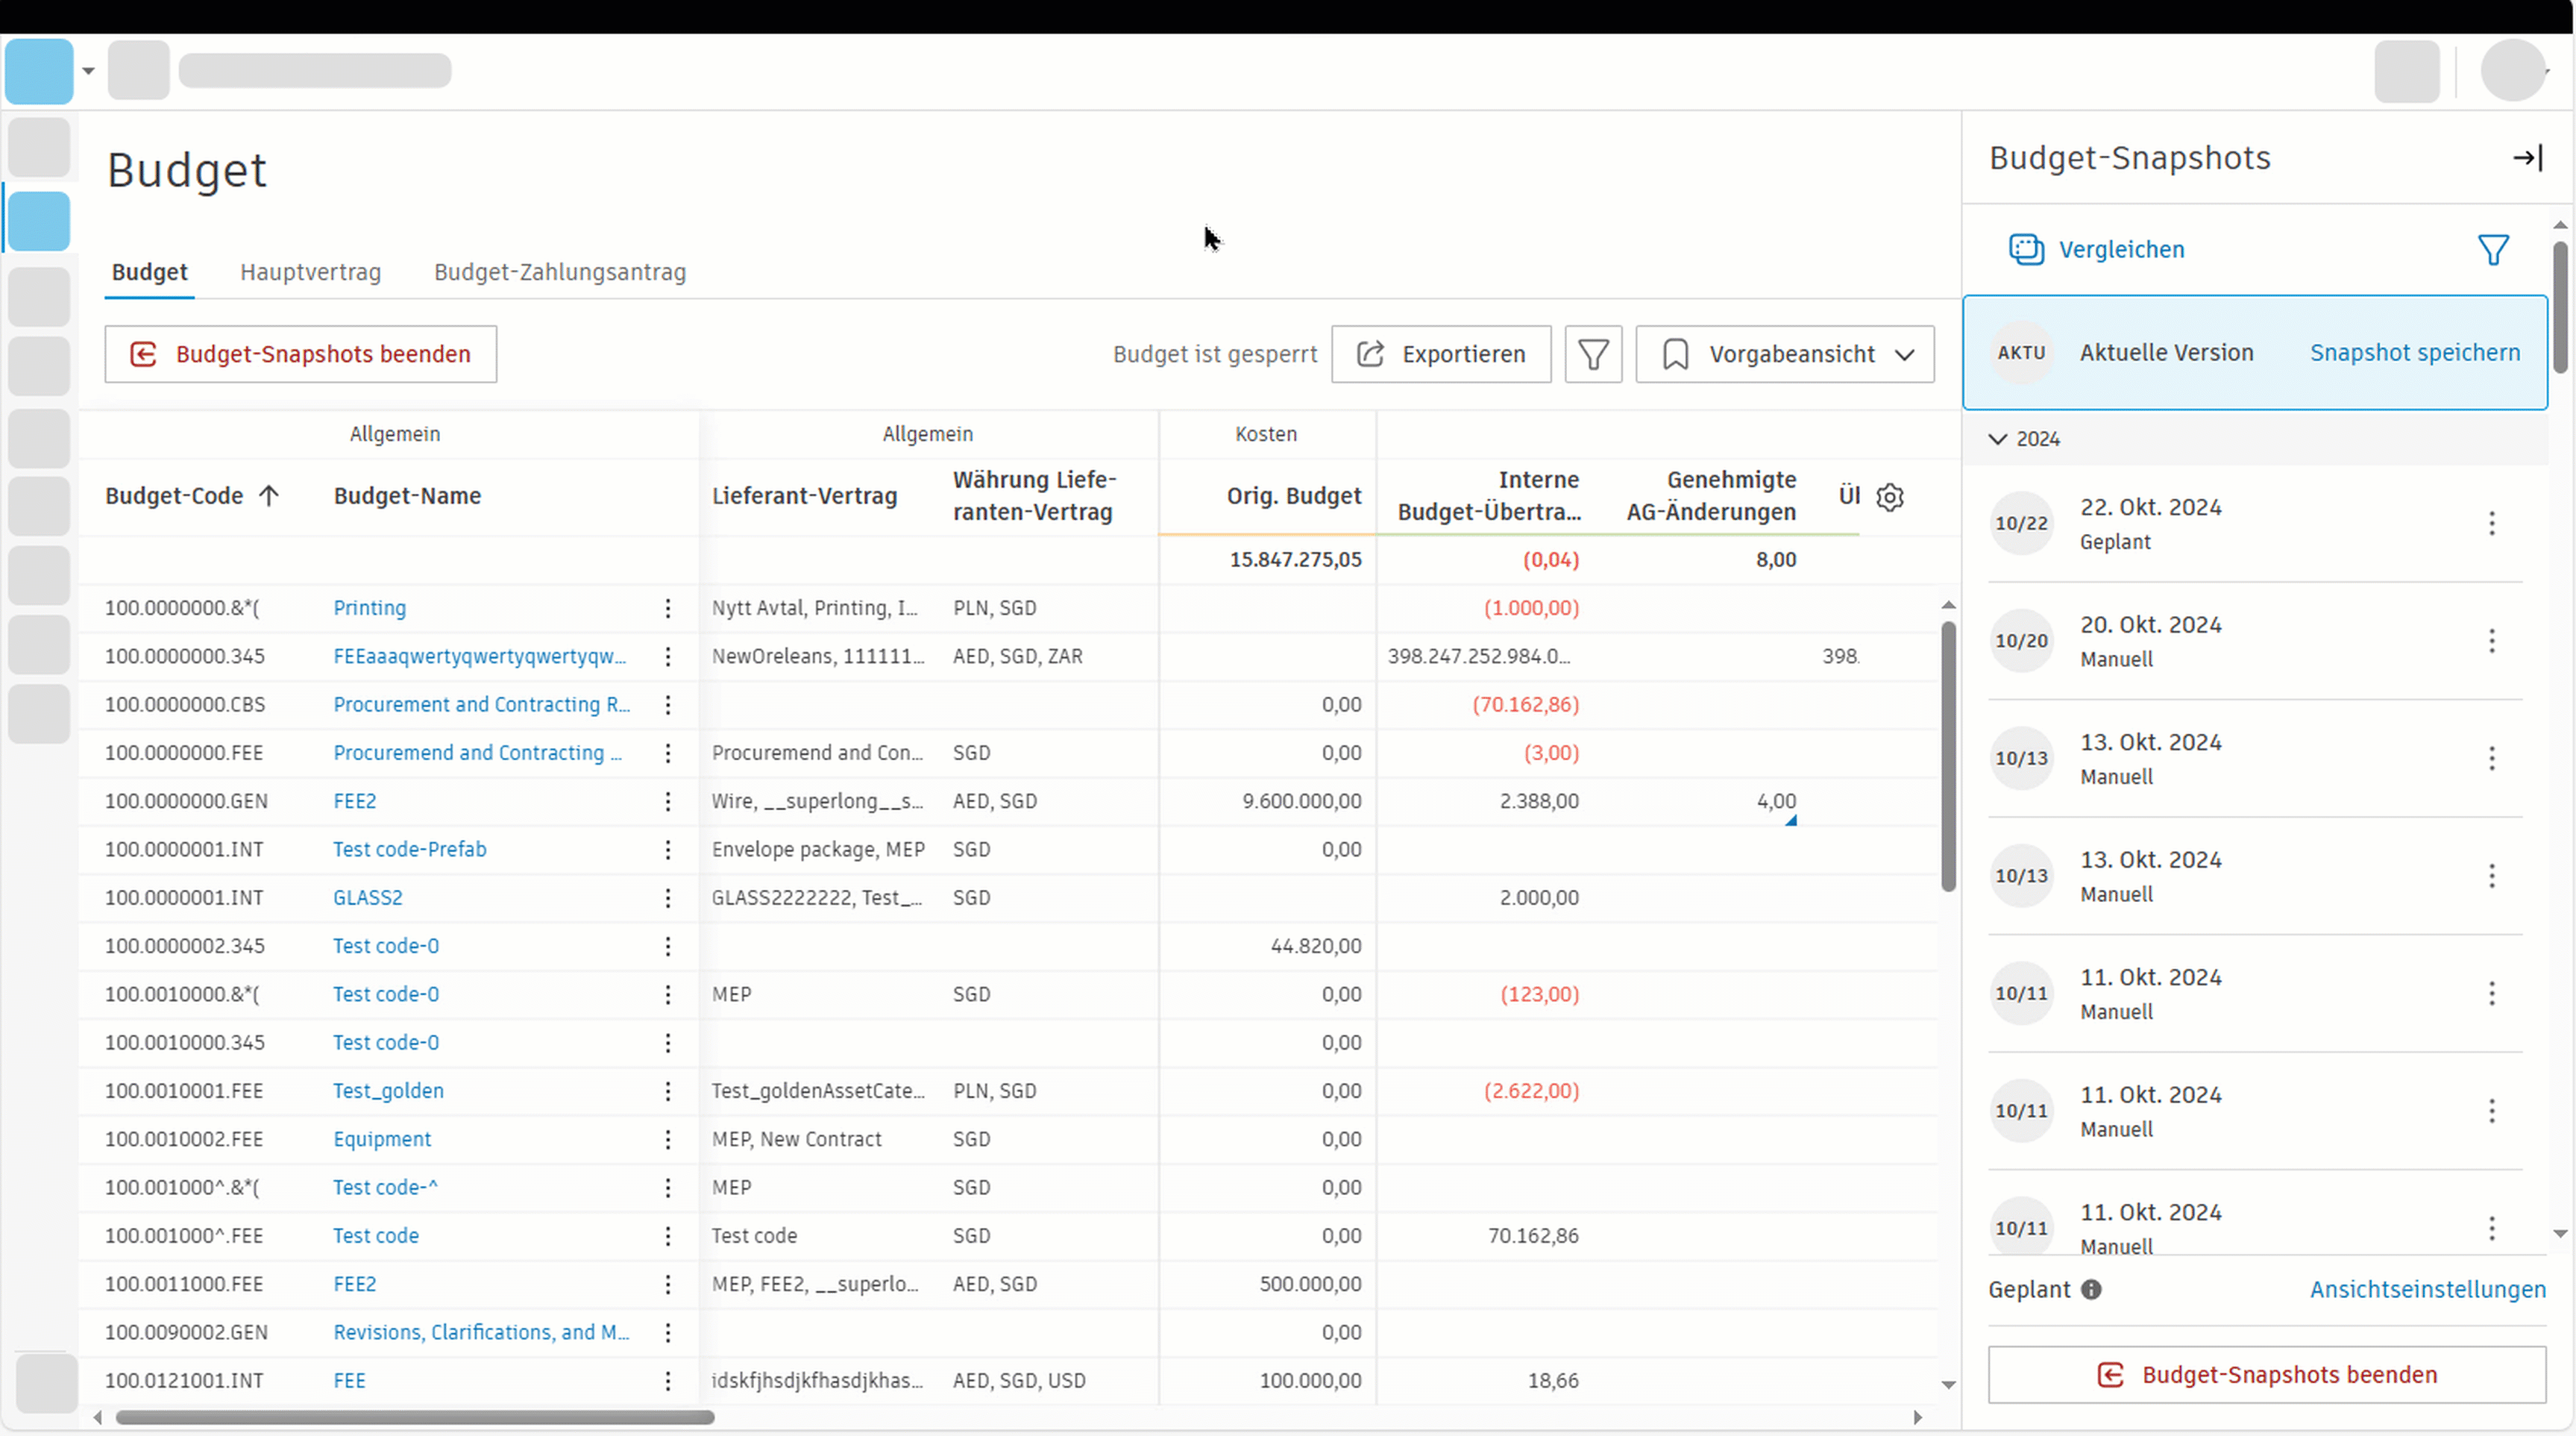Sort by Budget-Code ascending arrow
Screen dimensions: 2576x1436
pyautogui.click(x=268, y=496)
